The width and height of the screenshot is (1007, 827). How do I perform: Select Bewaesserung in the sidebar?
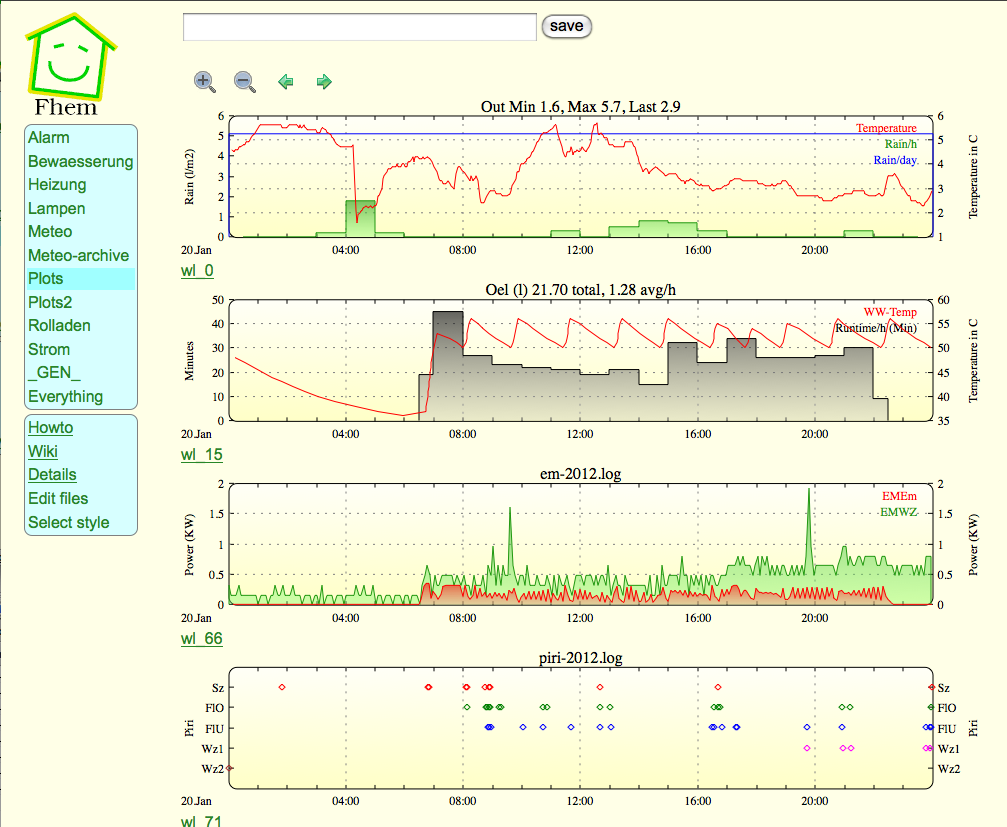coord(80,161)
